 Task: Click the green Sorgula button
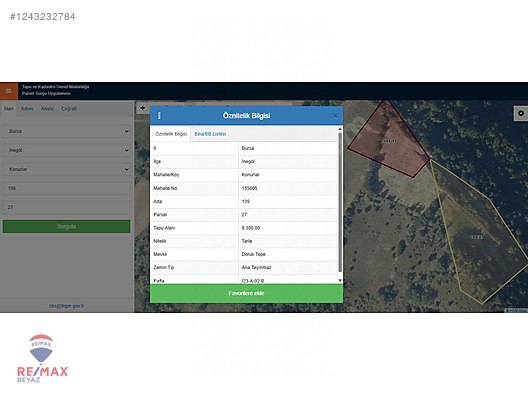(x=66, y=227)
